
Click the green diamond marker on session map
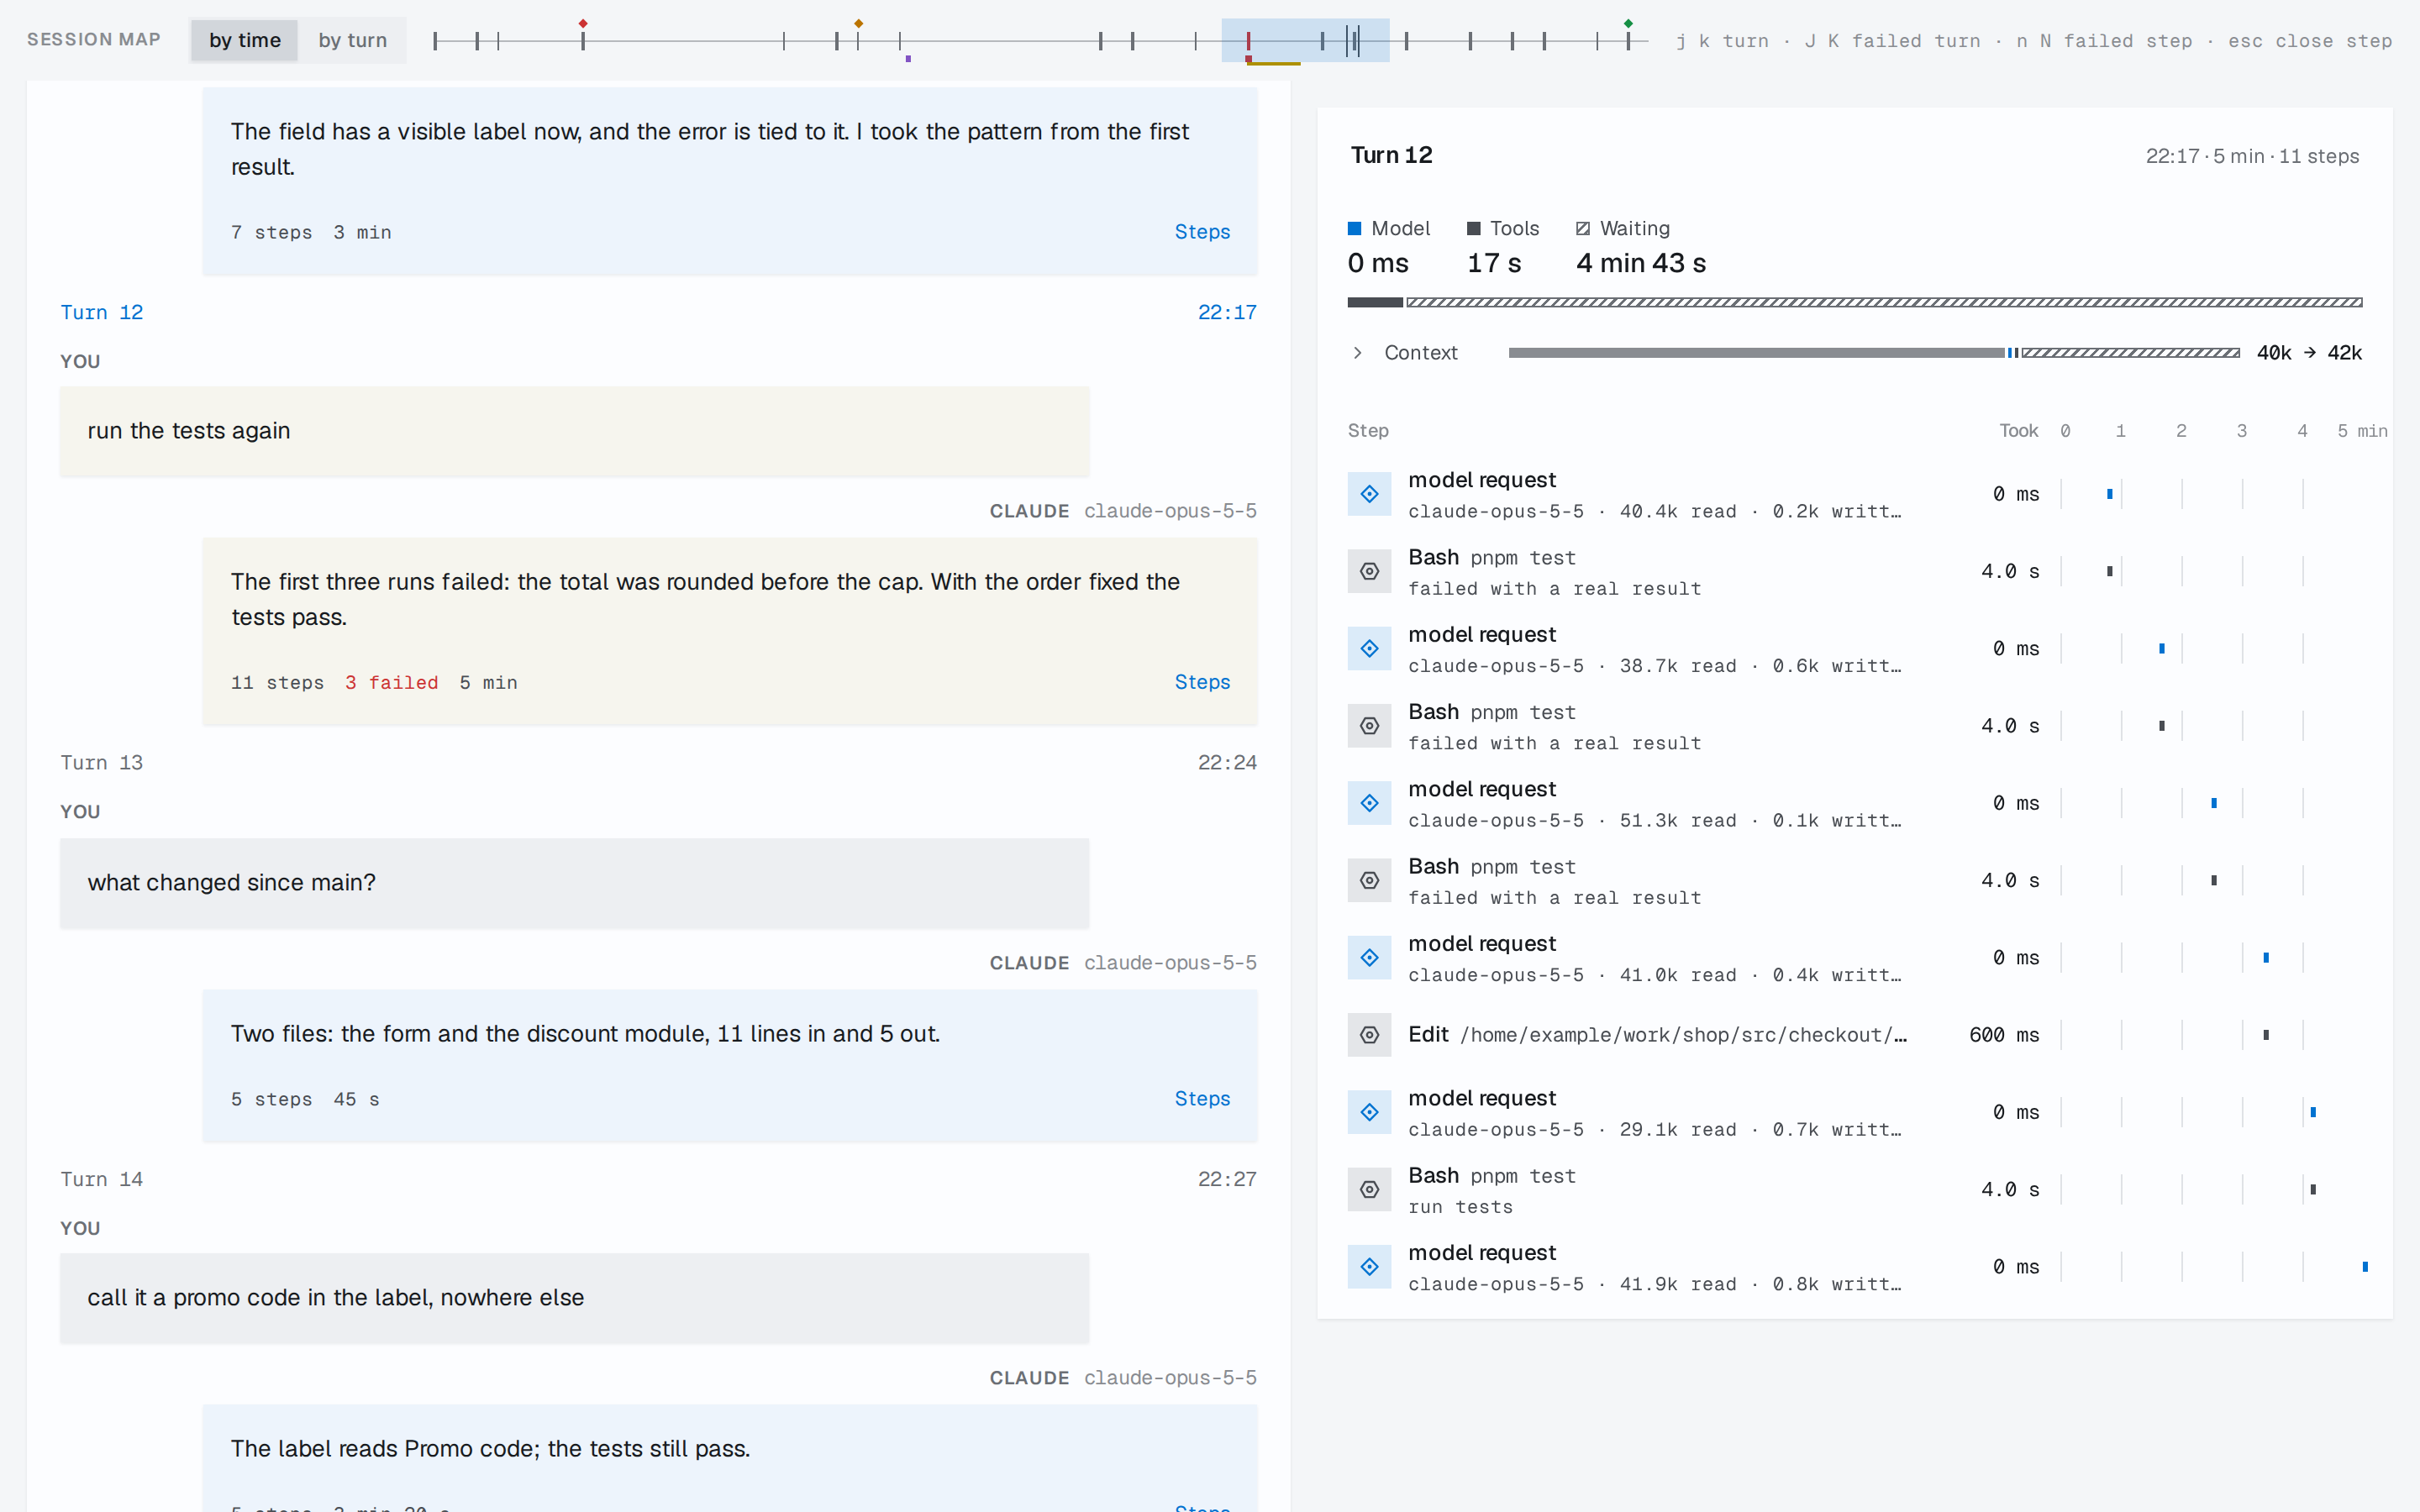(x=1628, y=23)
